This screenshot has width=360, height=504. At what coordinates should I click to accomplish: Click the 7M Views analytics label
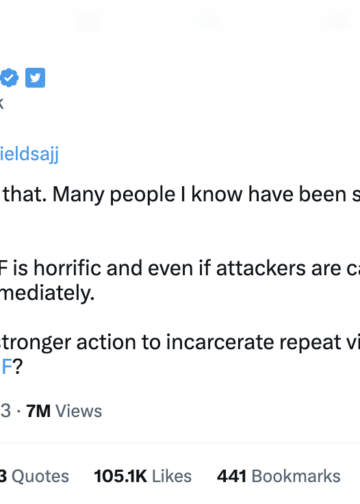64,411
